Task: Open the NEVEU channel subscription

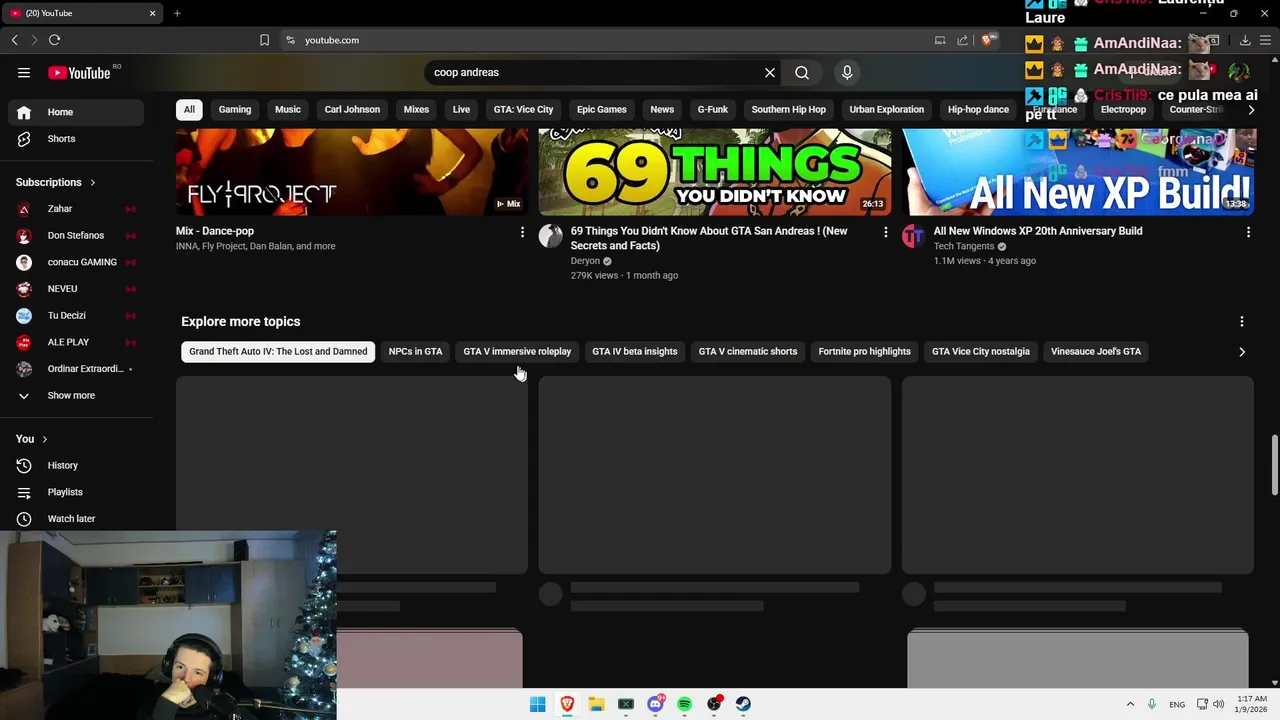Action: pos(76,289)
